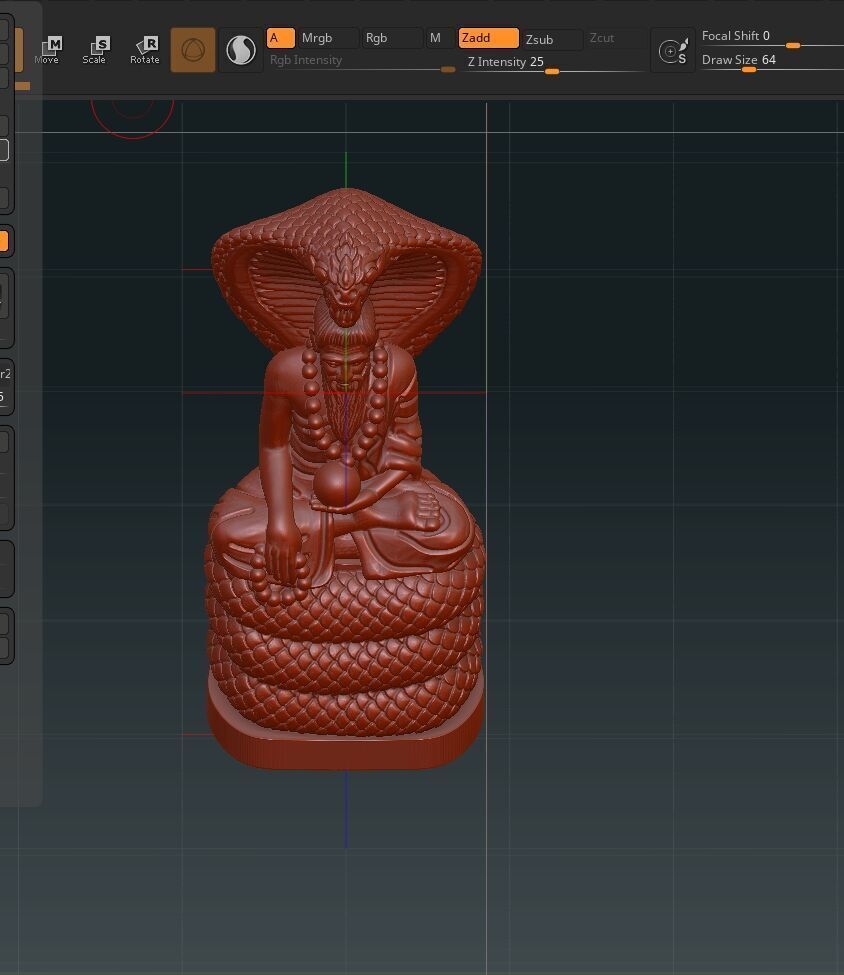Viewport: 844px width, 975px height.
Task: Select the Rotate tool
Action: pyautogui.click(x=145, y=50)
